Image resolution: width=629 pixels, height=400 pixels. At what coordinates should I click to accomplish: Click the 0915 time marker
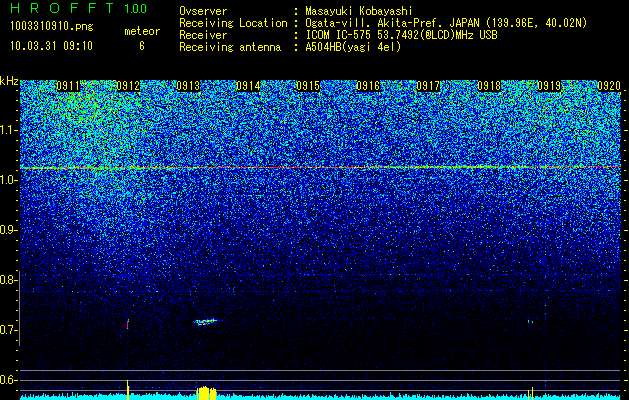coord(308,86)
